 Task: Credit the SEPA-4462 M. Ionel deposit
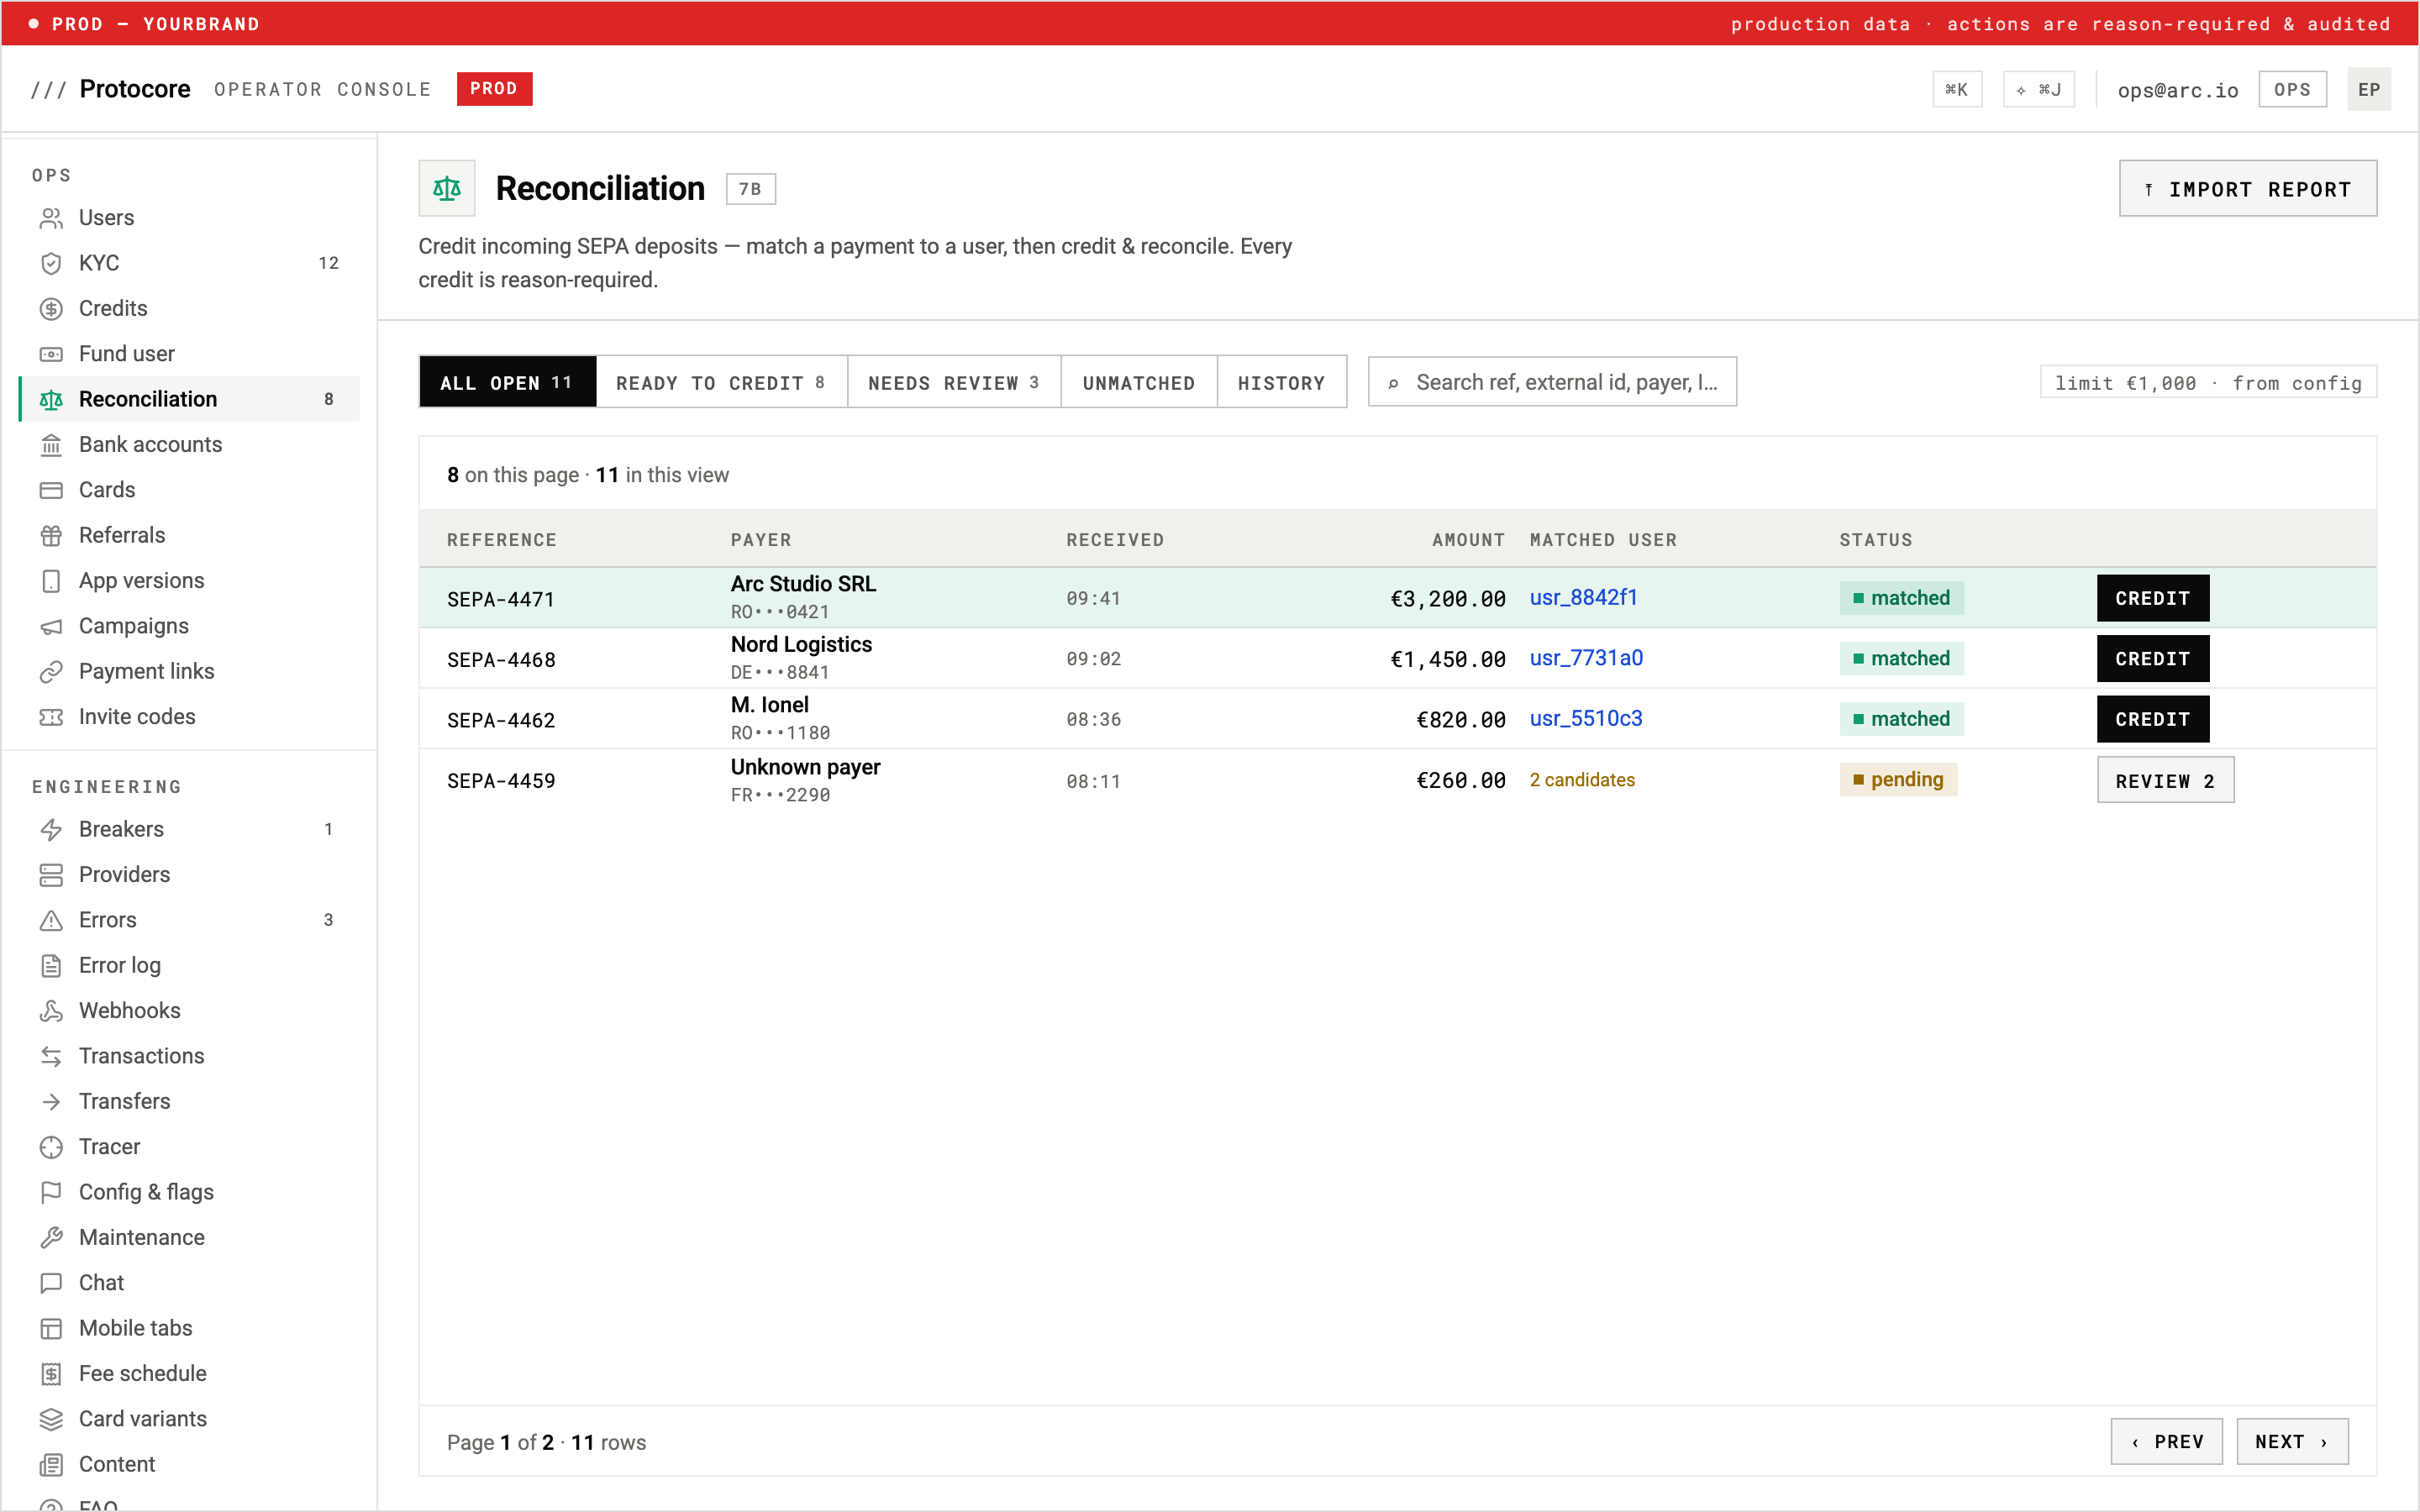point(2152,719)
